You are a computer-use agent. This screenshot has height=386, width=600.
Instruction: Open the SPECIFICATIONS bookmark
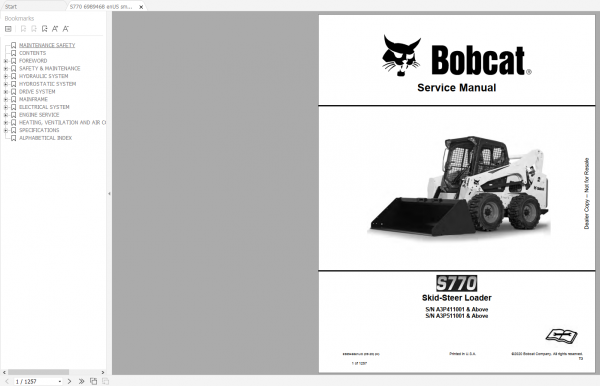point(39,130)
